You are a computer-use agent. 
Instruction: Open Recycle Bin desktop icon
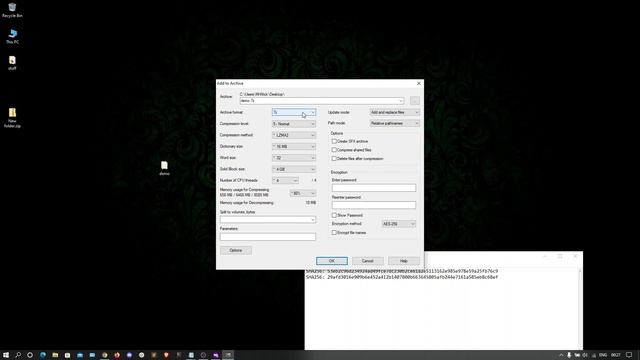[12, 10]
